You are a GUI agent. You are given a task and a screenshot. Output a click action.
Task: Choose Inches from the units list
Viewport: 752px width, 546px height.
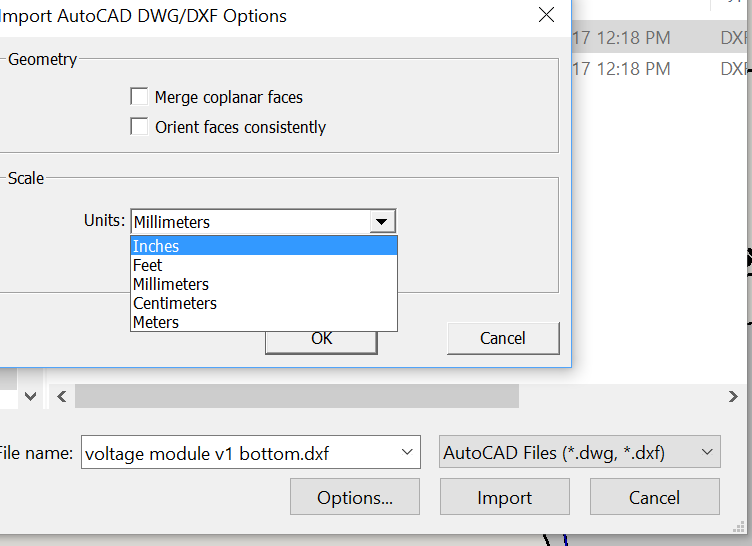tap(264, 246)
